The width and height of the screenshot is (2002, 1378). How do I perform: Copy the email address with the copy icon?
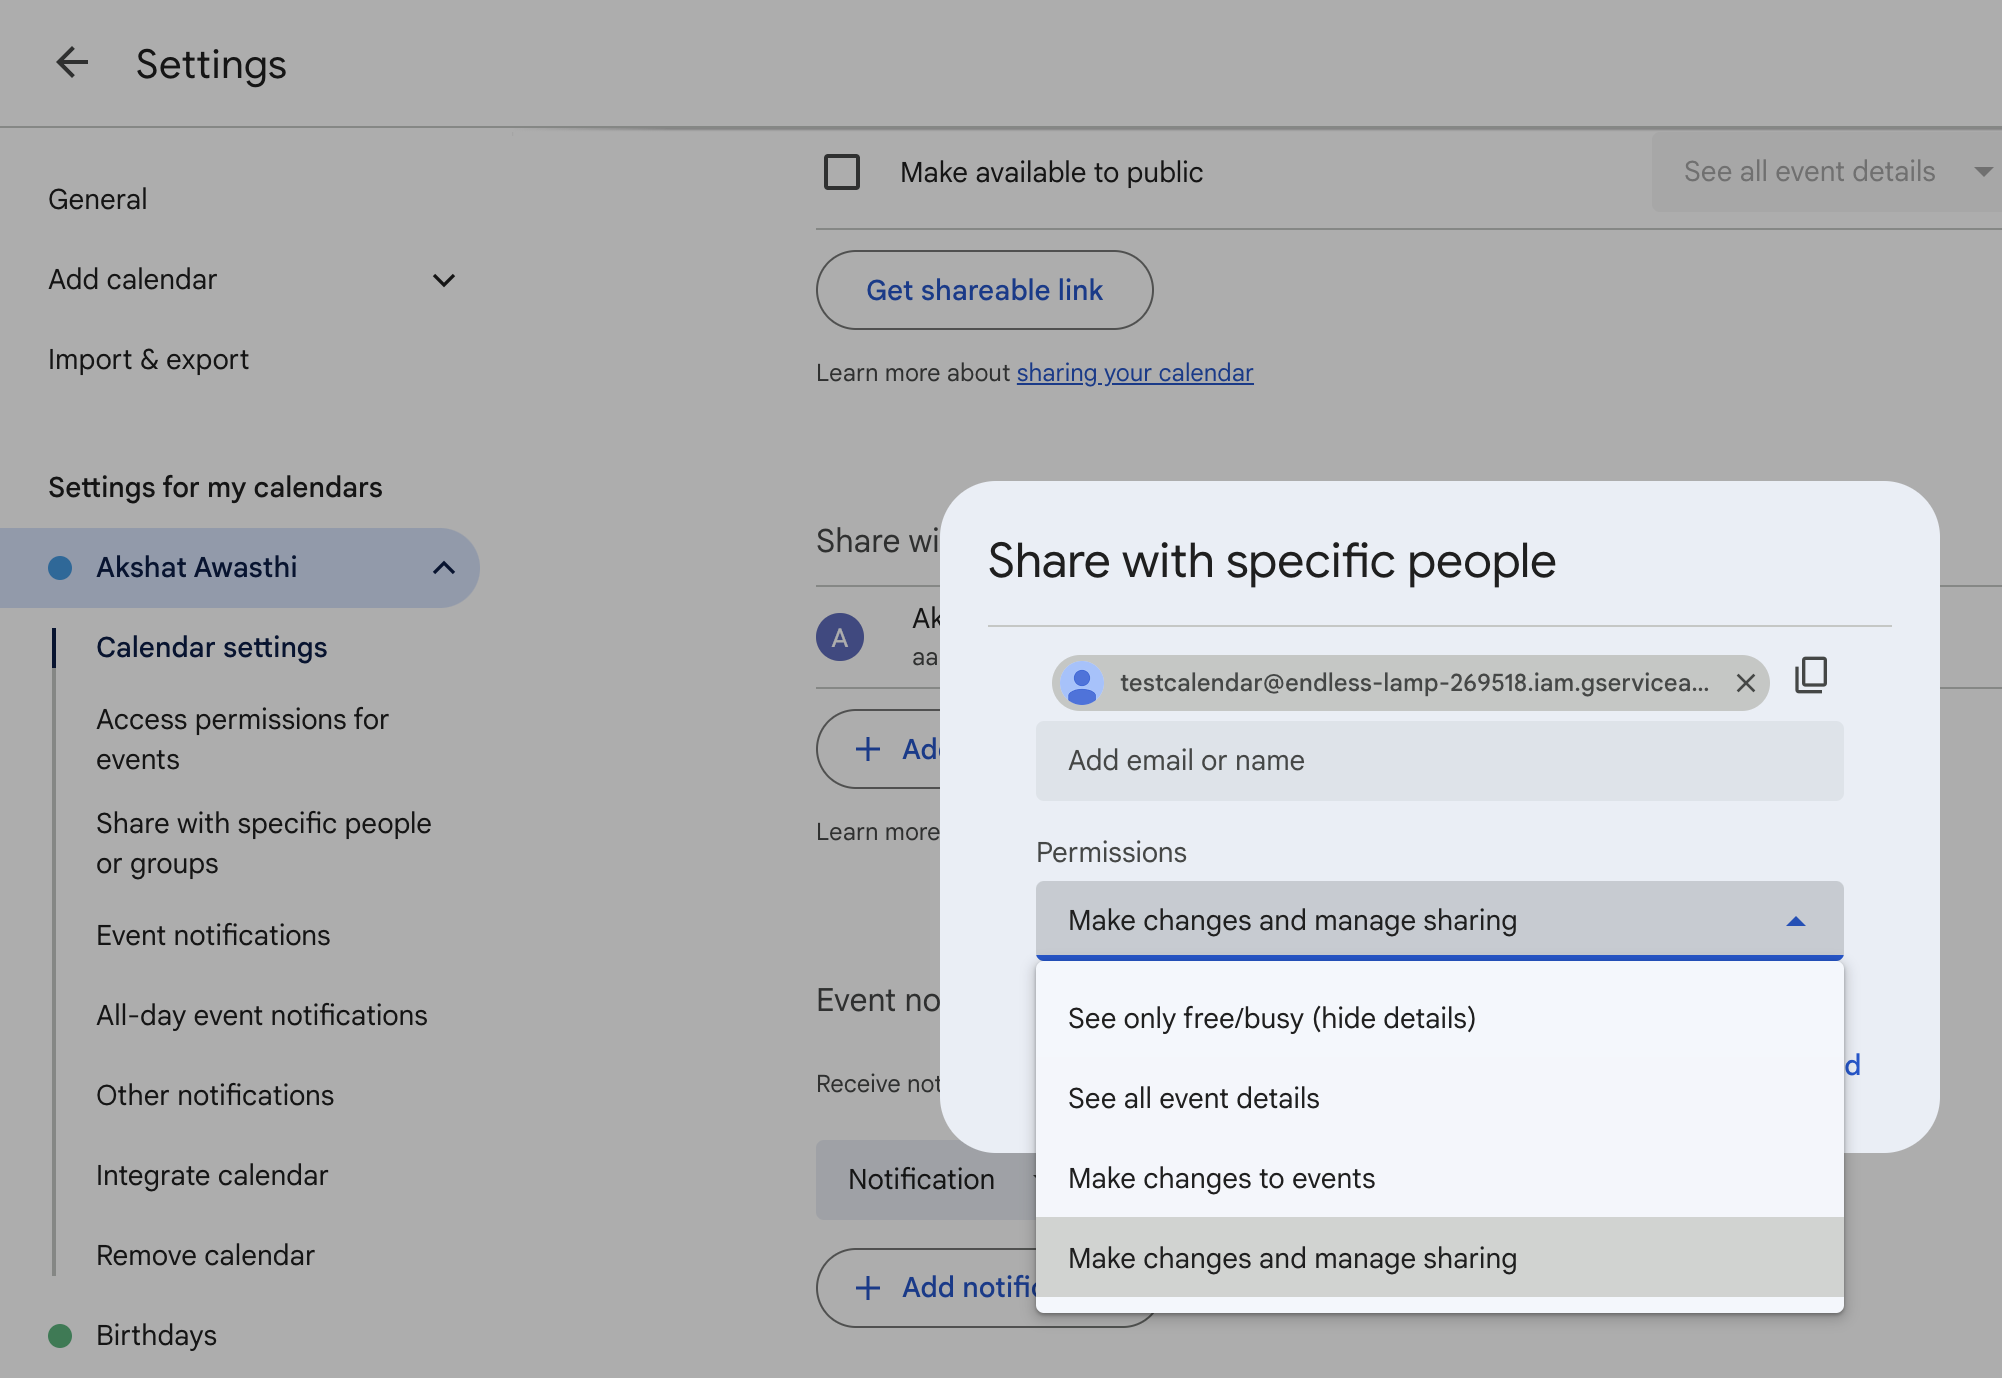click(x=1811, y=675)
